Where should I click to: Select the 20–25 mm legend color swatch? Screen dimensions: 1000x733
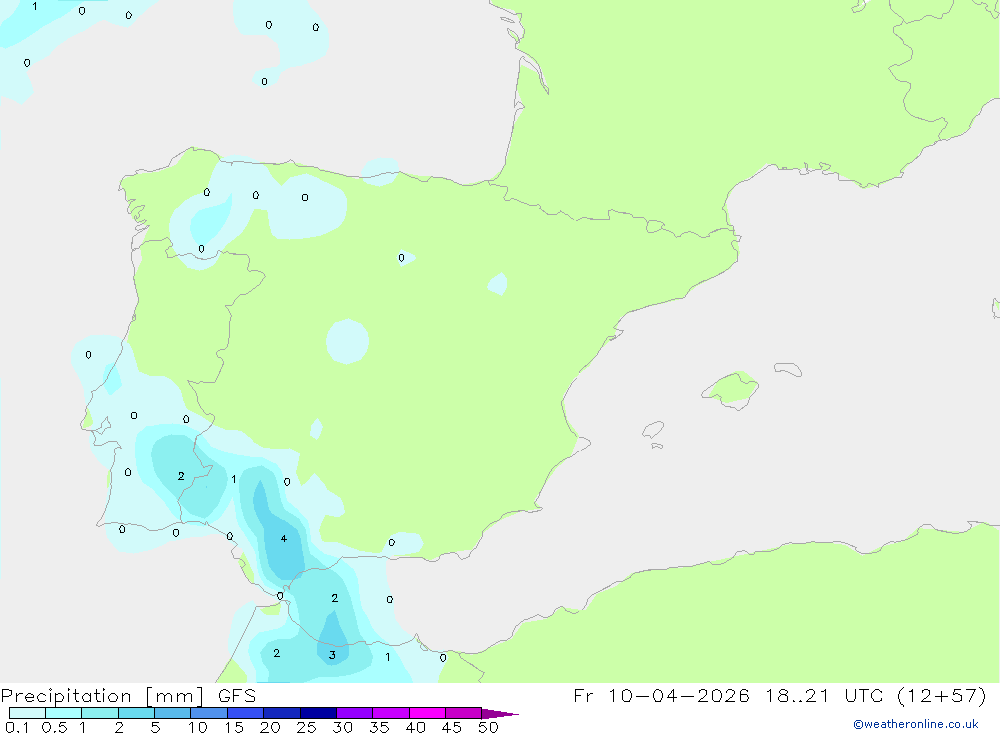pos(282,713)
